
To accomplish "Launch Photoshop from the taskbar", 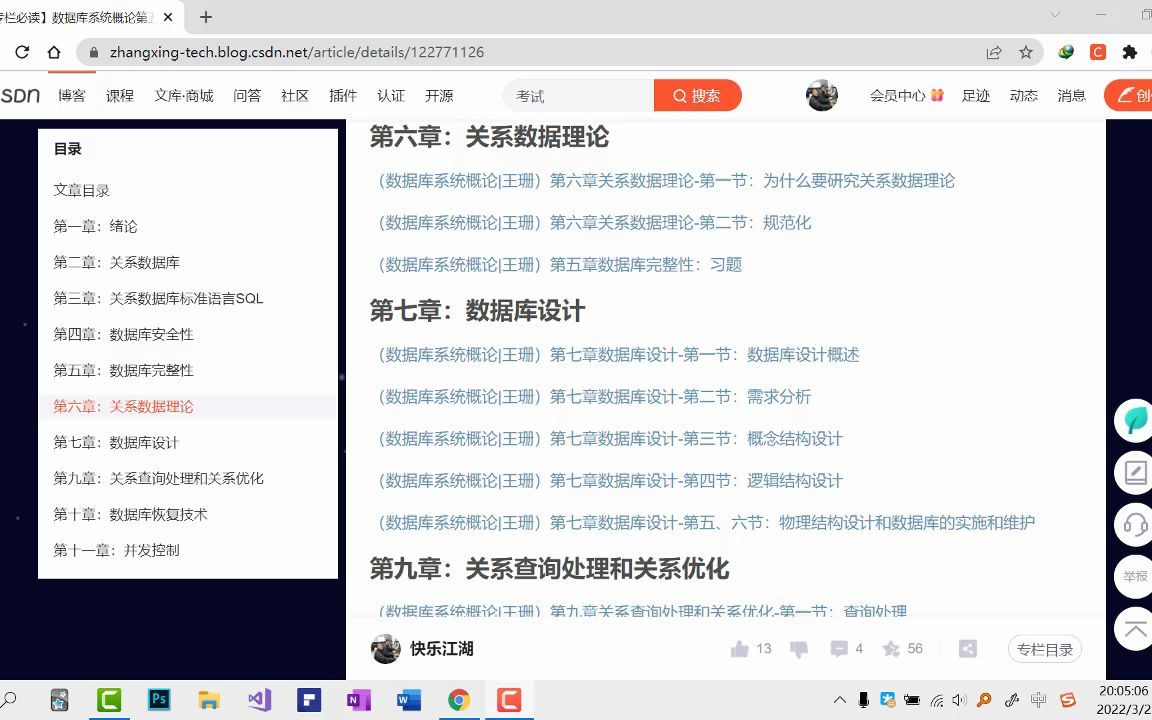I will pyautogui.click(x=158, y=700).
